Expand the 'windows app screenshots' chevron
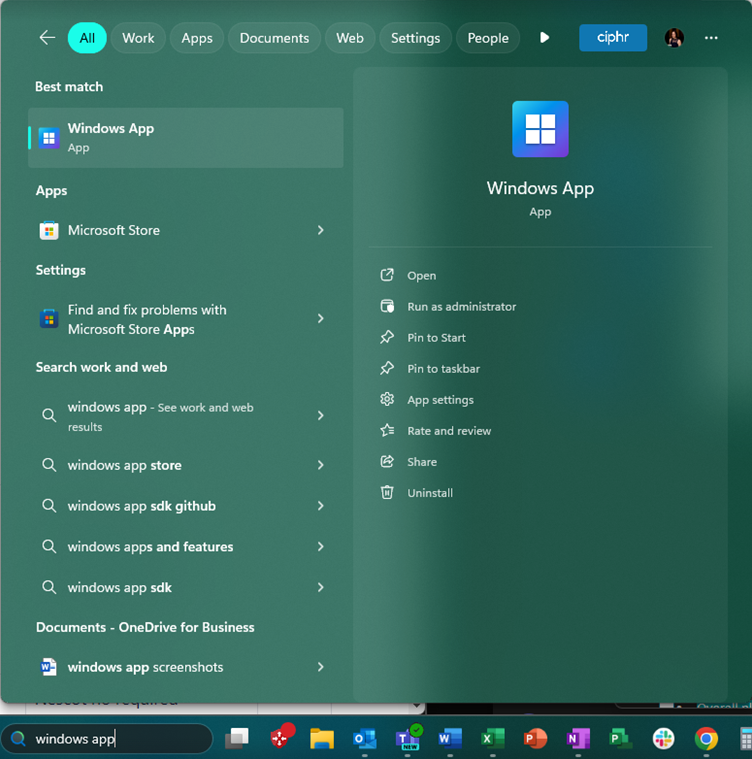The image size is (752, 759). click(x=320, y=667)
